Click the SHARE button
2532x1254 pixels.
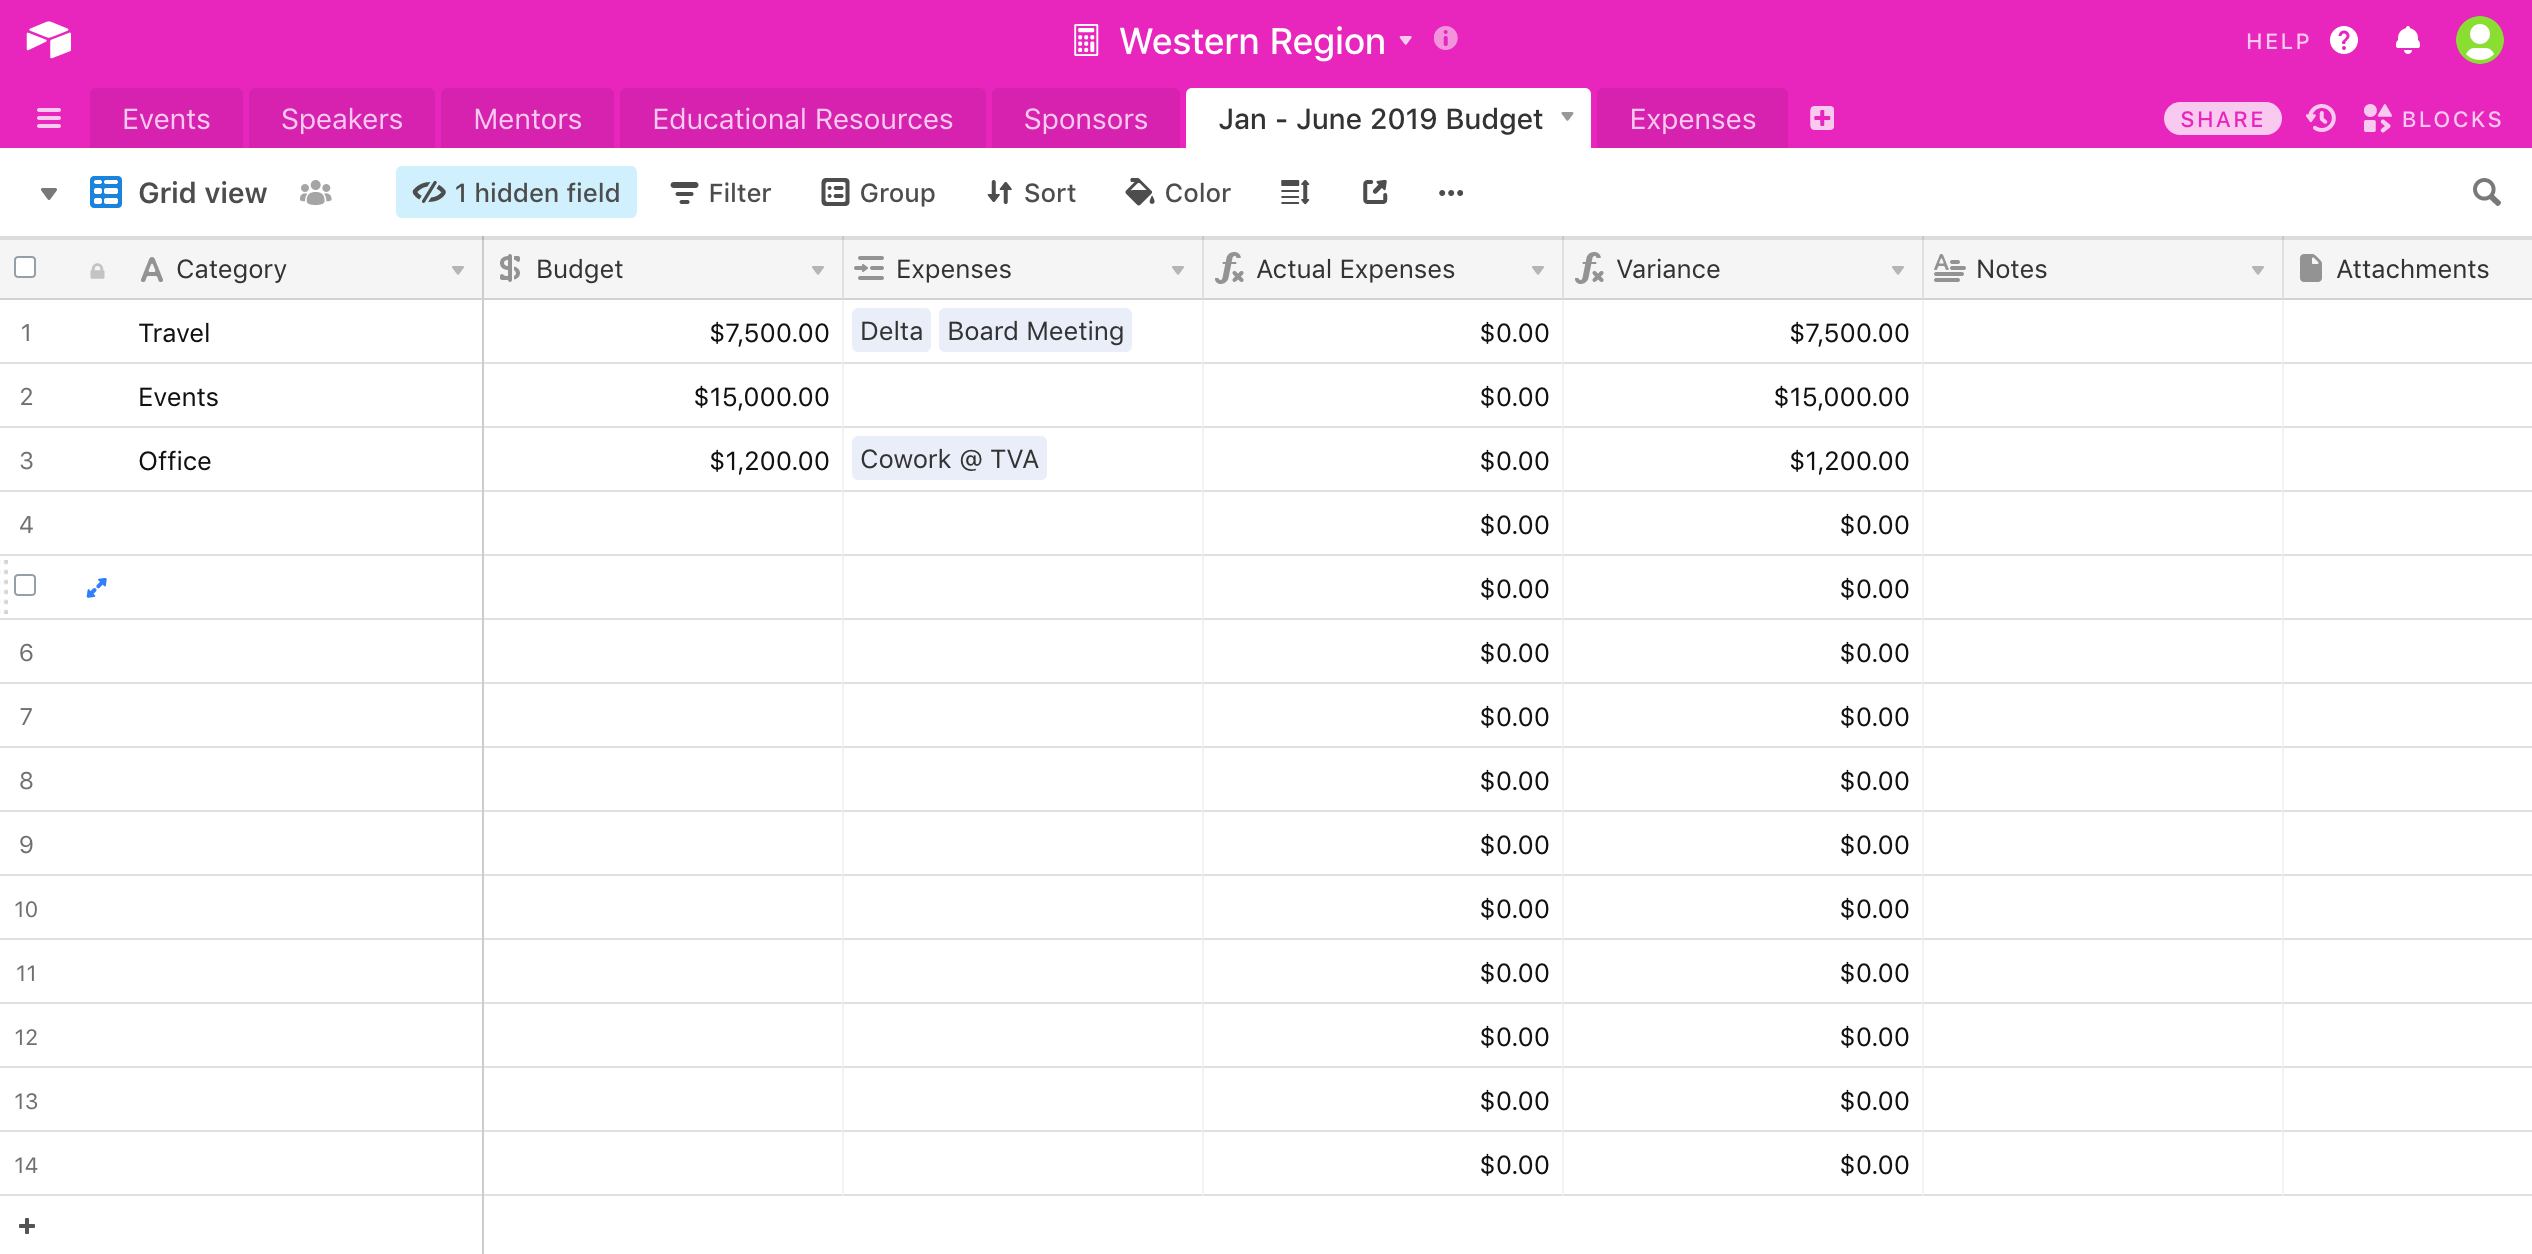click(x=2221, y=118)
